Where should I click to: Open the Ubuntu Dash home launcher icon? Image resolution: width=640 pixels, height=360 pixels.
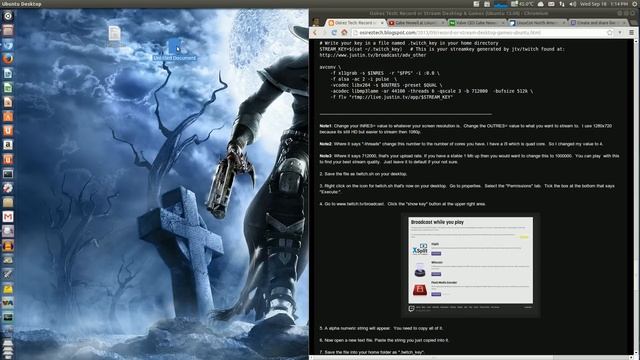pos(8,16)
